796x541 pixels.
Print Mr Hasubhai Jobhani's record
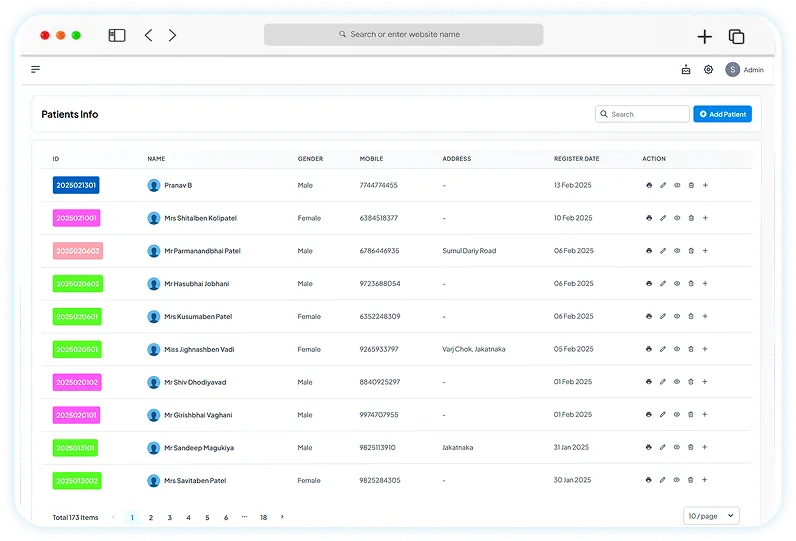(649, 283)
